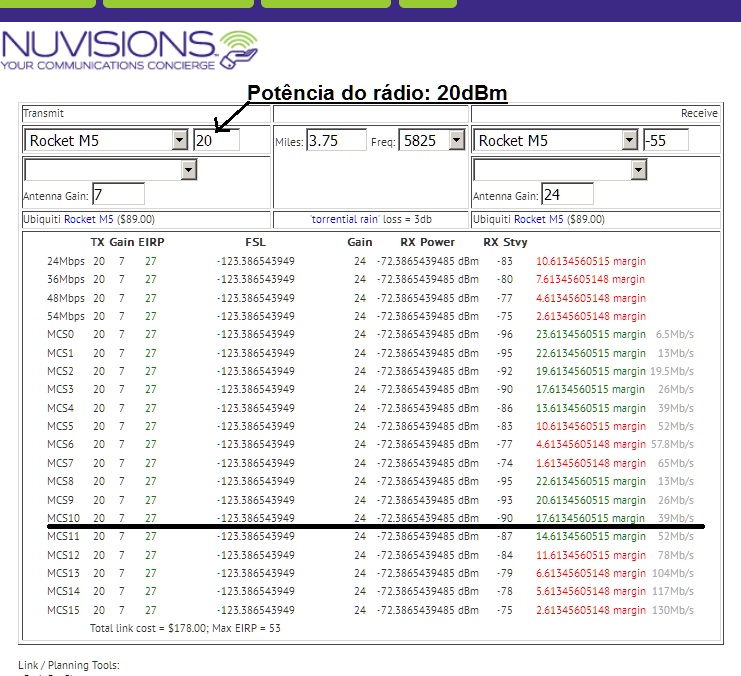Click the MCS2 row label
The width and height of the screenshot is (741, 676).
click(60, 371)
